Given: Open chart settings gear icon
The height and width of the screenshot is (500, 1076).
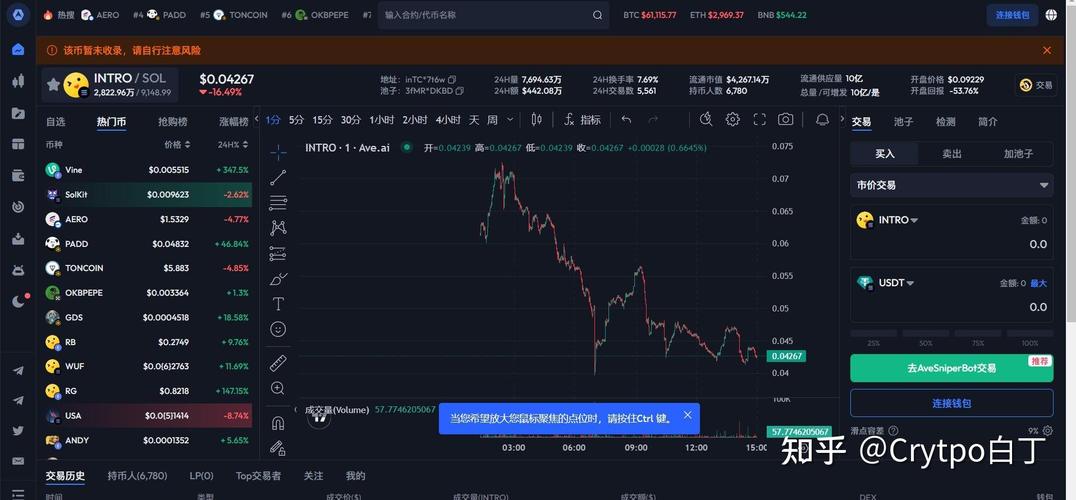Looking at the screenshot, I should 733,119.
